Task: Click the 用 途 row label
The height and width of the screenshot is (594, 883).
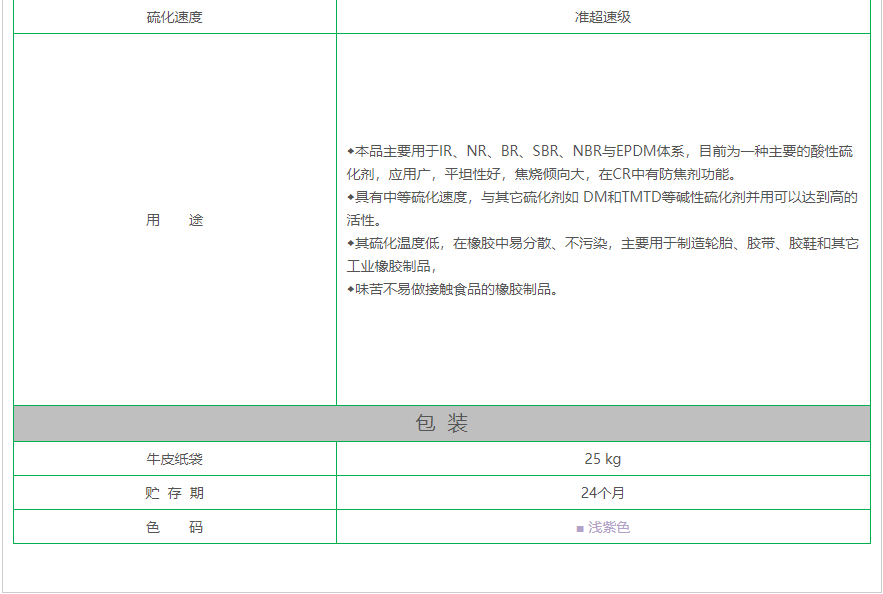Action: point(175,220)
